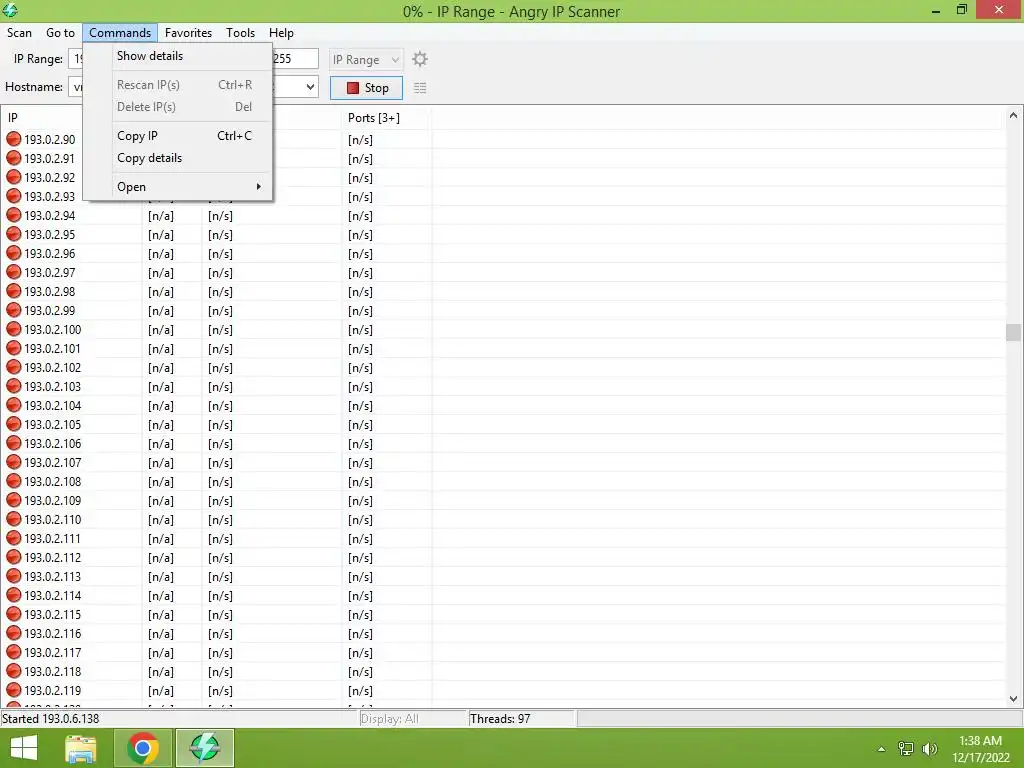Click the red status icon for 193.0.2.115

[14, 614]
